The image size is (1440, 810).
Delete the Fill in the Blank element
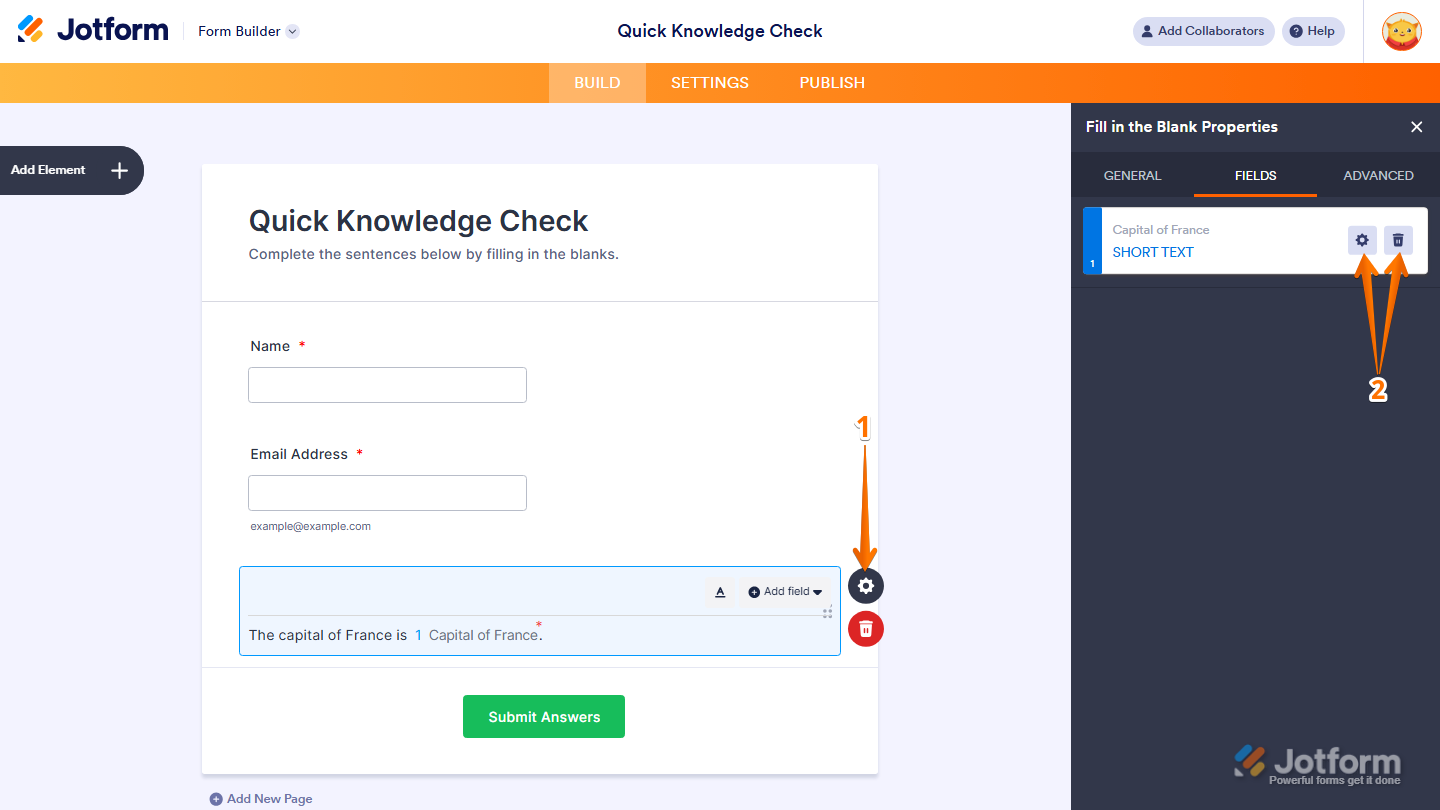[866, 629]
